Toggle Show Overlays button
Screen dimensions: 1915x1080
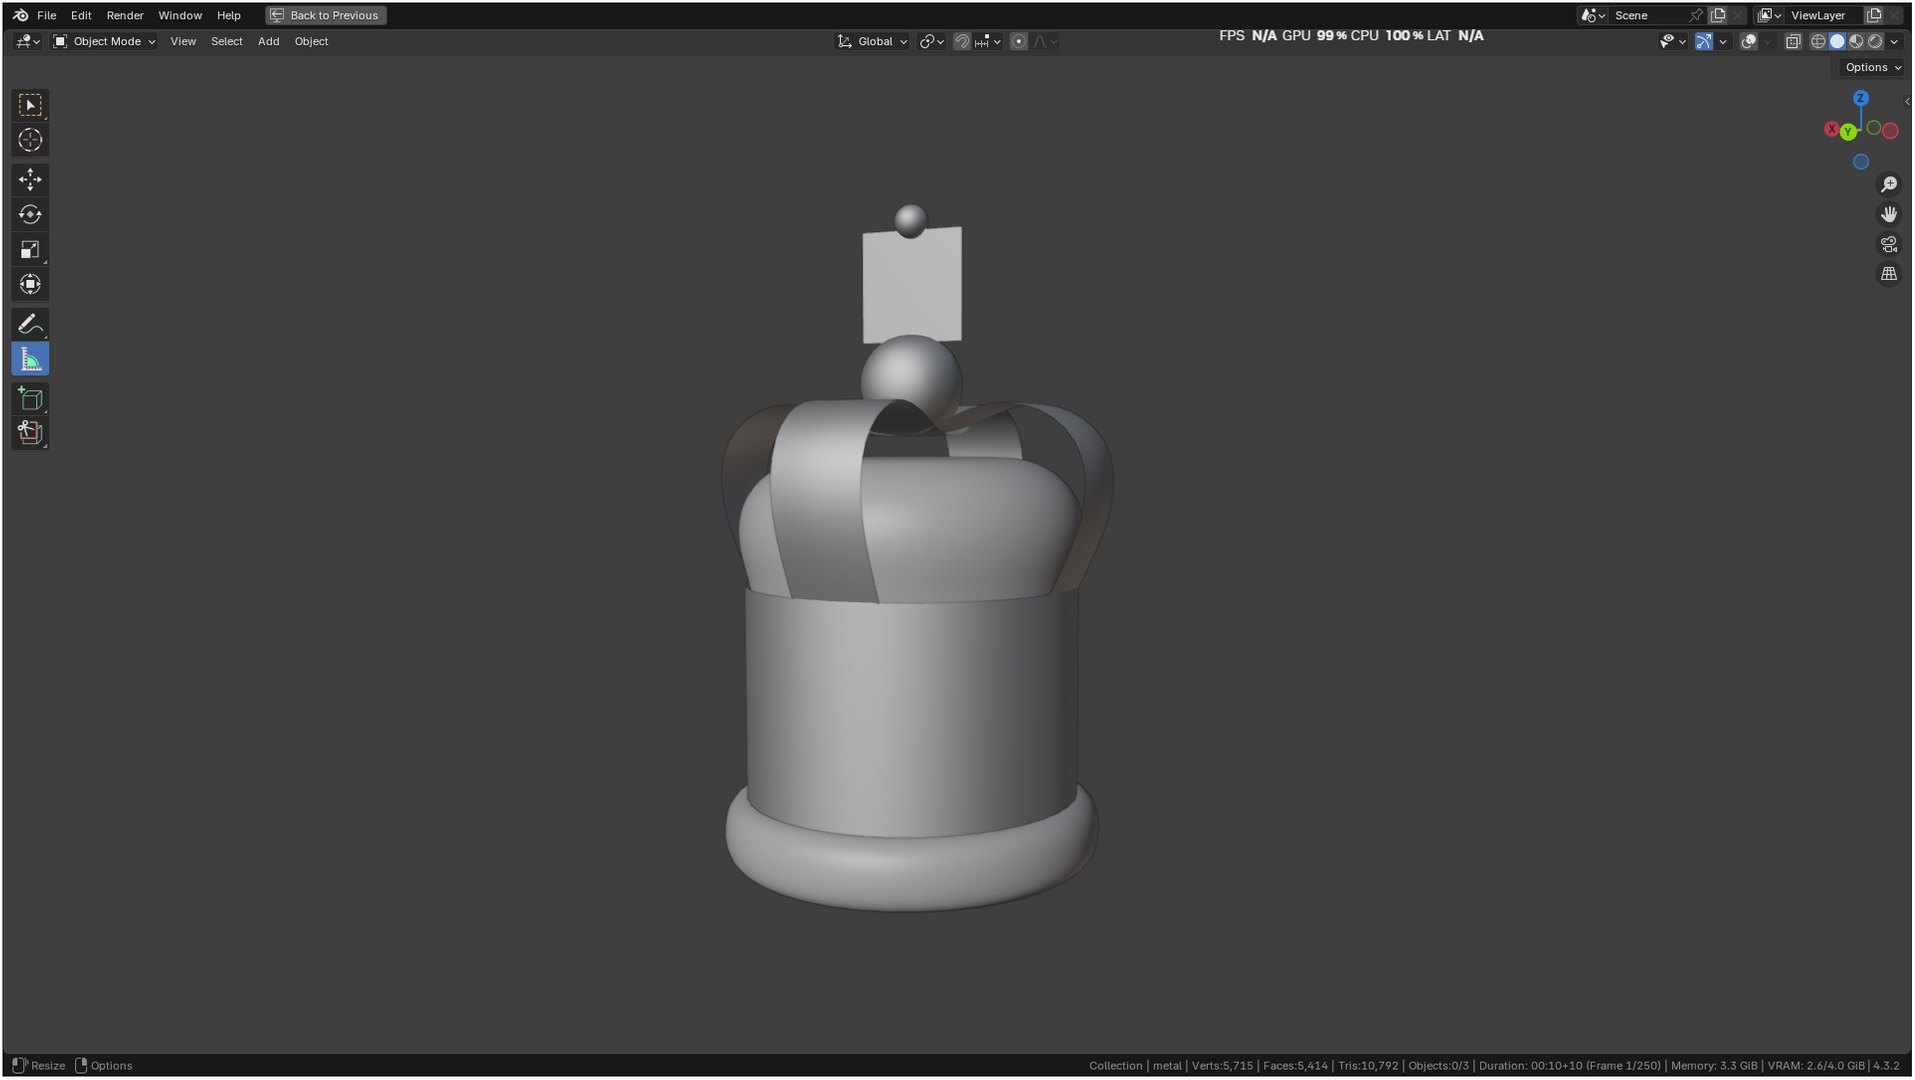[x=1748, y=41]
